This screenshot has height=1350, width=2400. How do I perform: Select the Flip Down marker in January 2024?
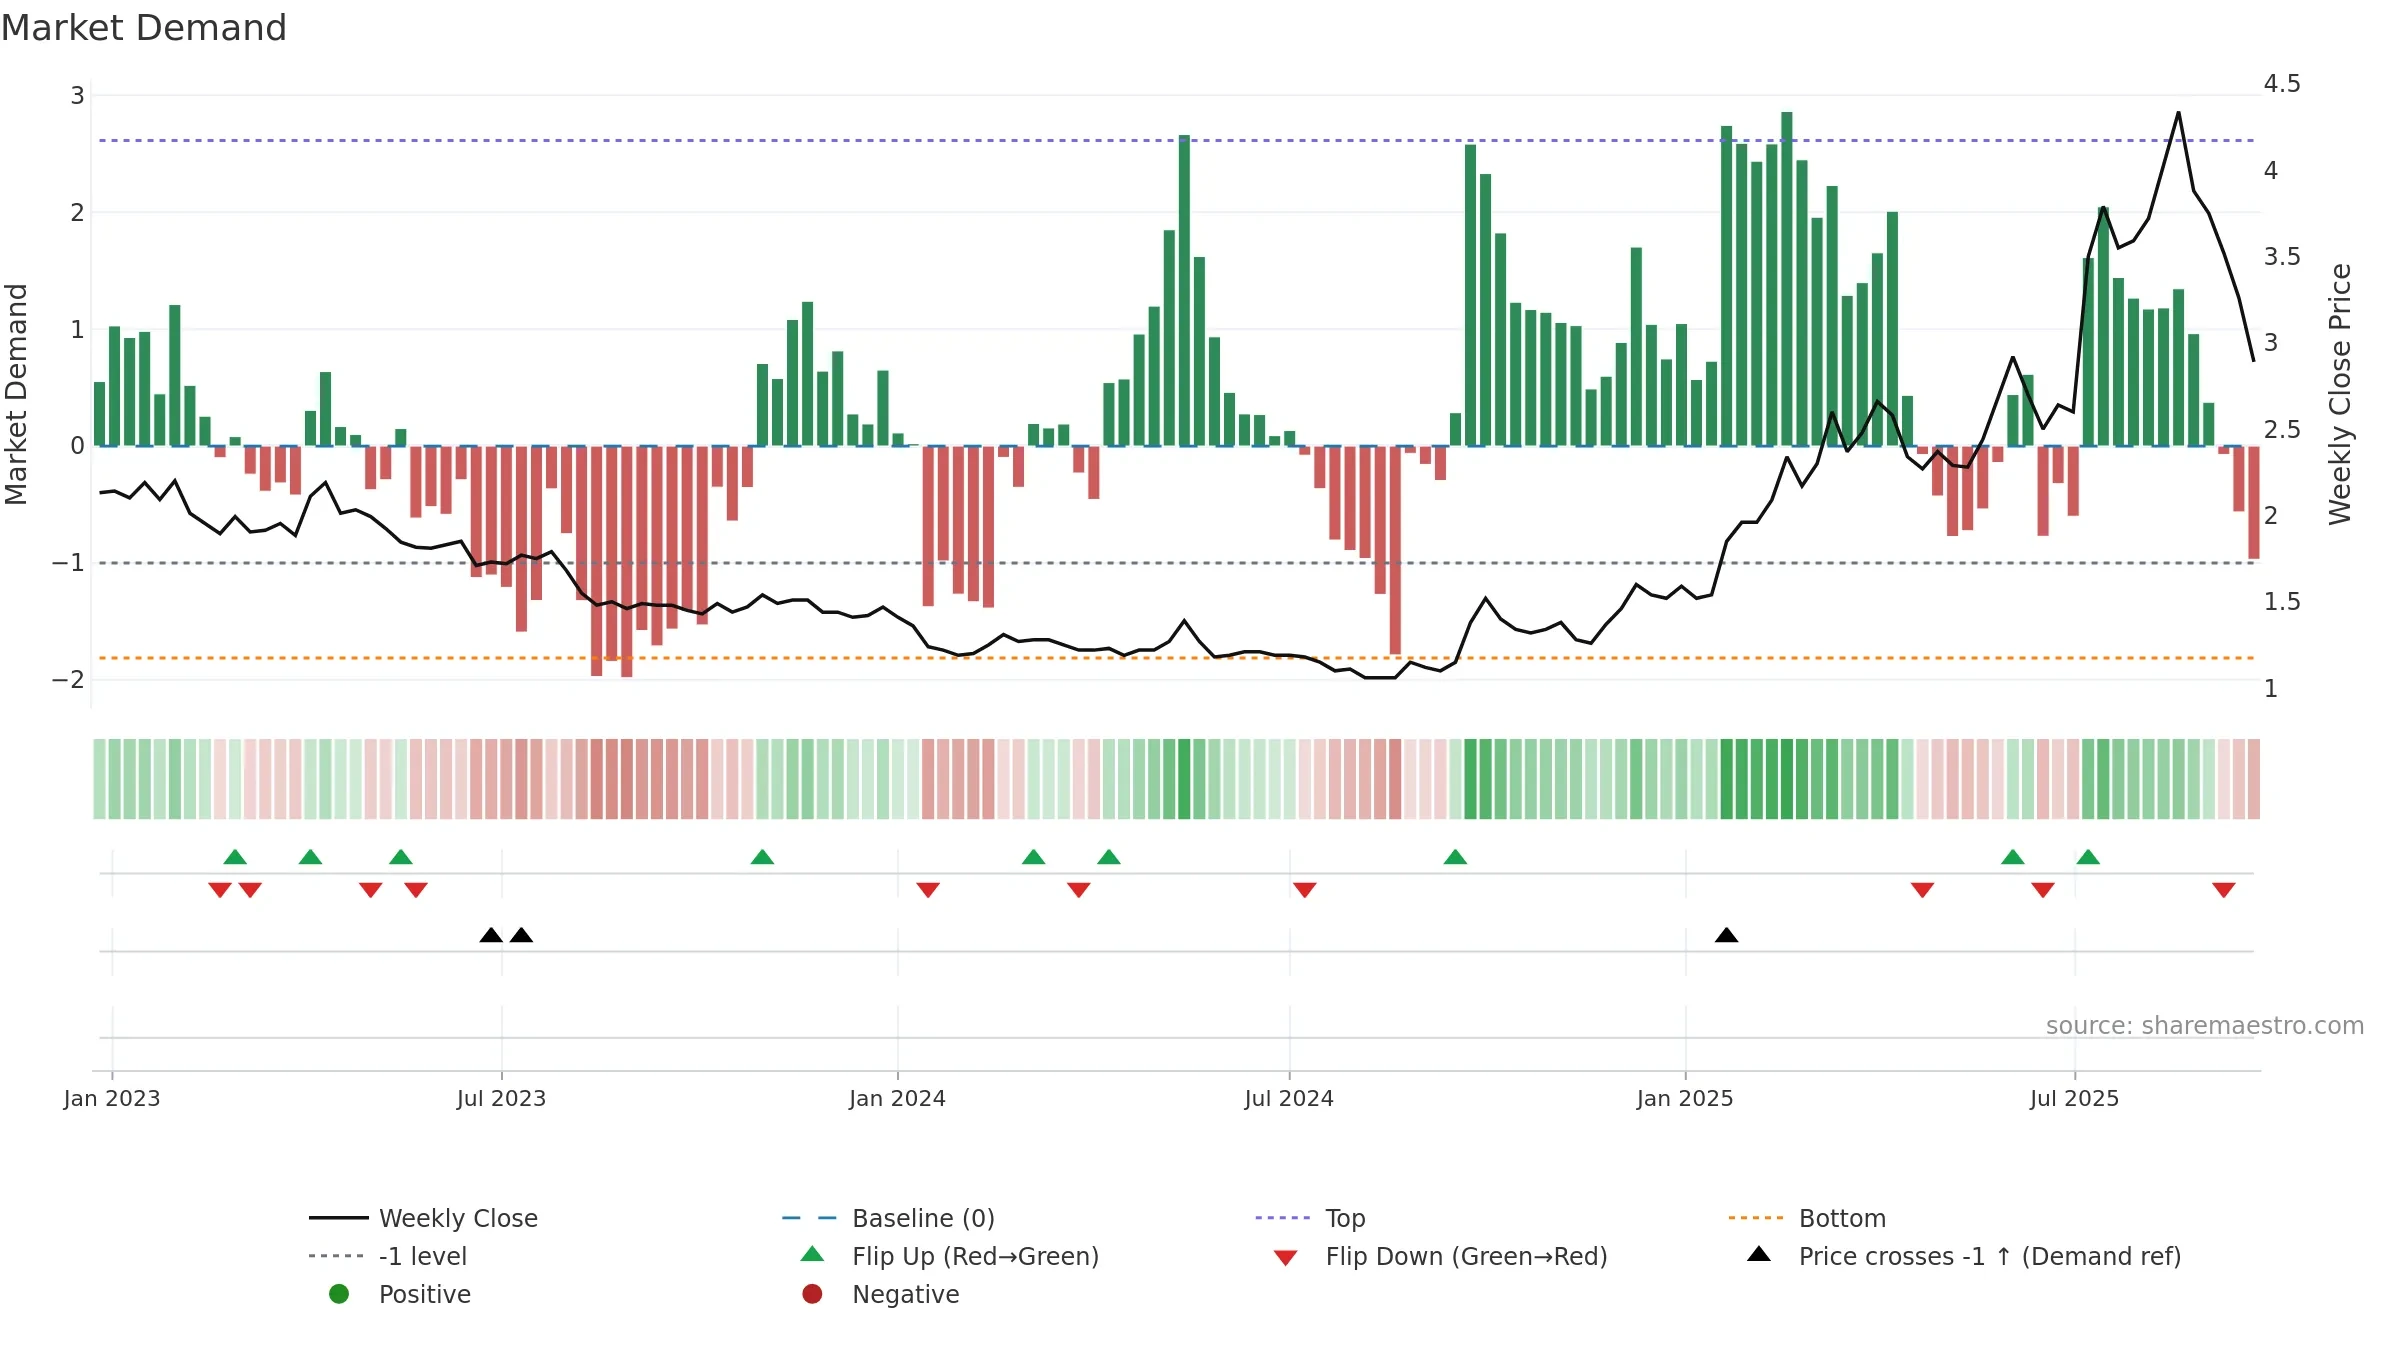click(928, 889)
